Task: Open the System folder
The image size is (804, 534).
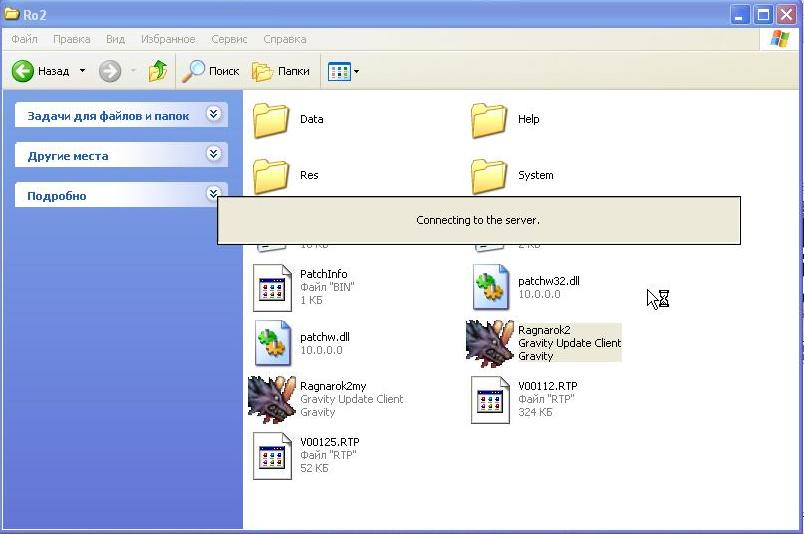Action: coord(489,176)
